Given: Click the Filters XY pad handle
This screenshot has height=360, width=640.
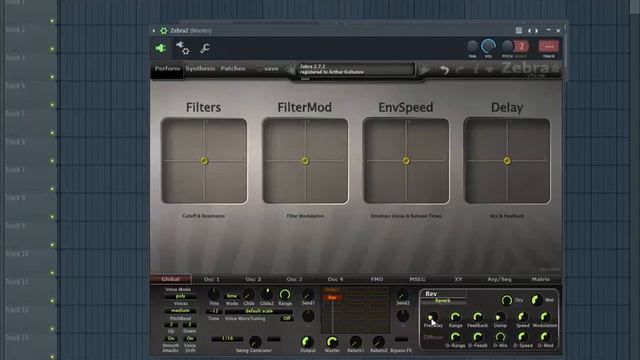Looking at the screenshot, I should coord(204,161).
